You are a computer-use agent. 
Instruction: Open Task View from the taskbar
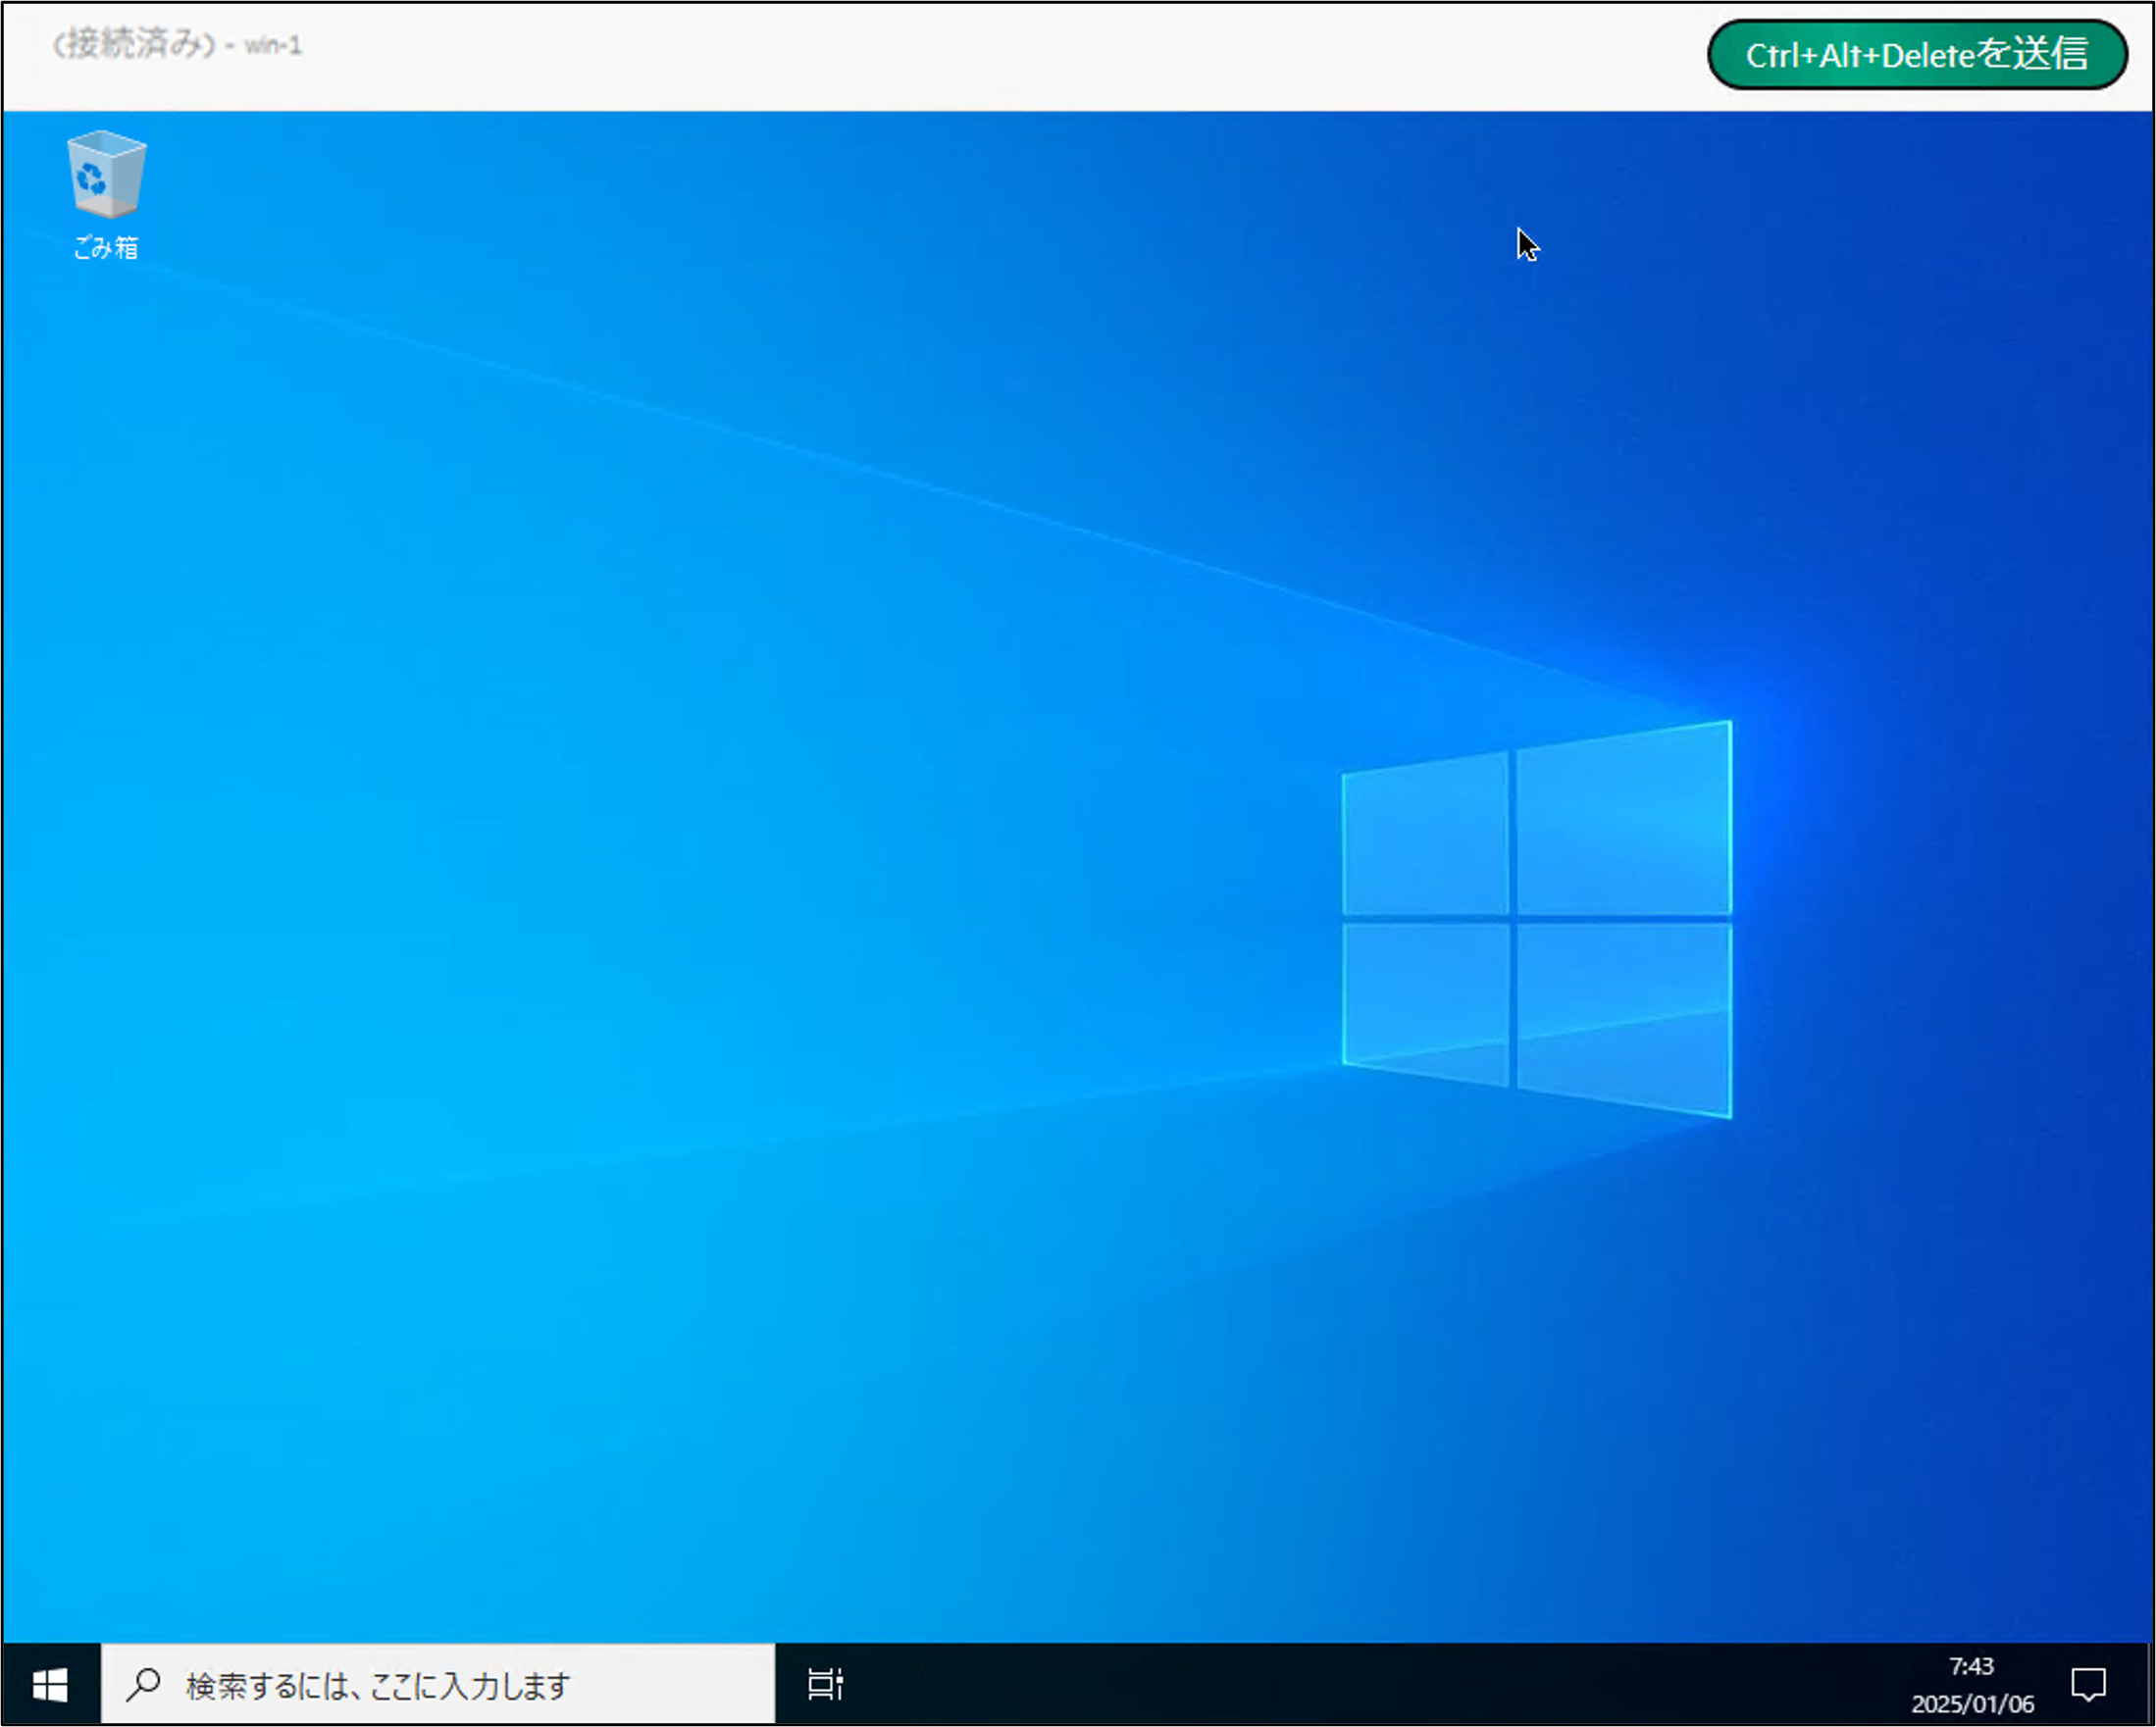click(825, 1685)
